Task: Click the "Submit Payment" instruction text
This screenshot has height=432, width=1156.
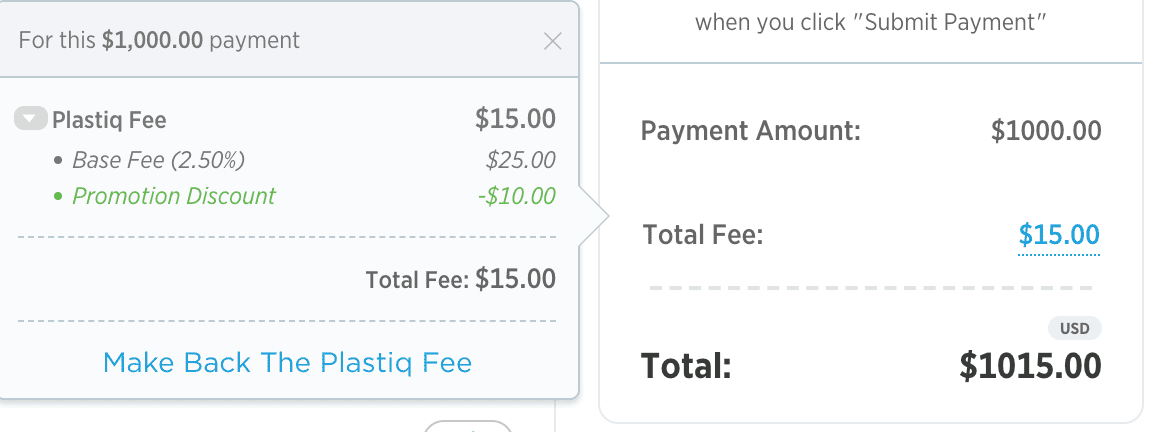Action: coord(870,22)
